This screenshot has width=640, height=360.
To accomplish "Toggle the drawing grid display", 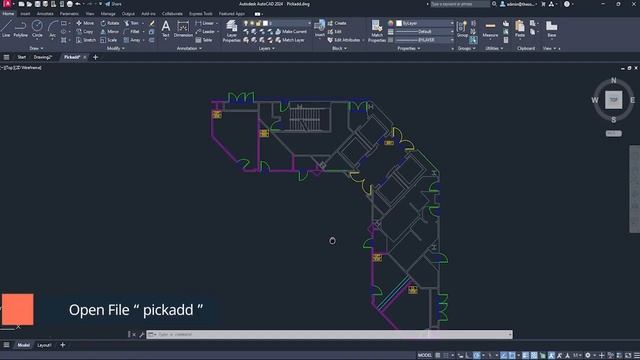I will pyautogui.click(x=438, y=356).
